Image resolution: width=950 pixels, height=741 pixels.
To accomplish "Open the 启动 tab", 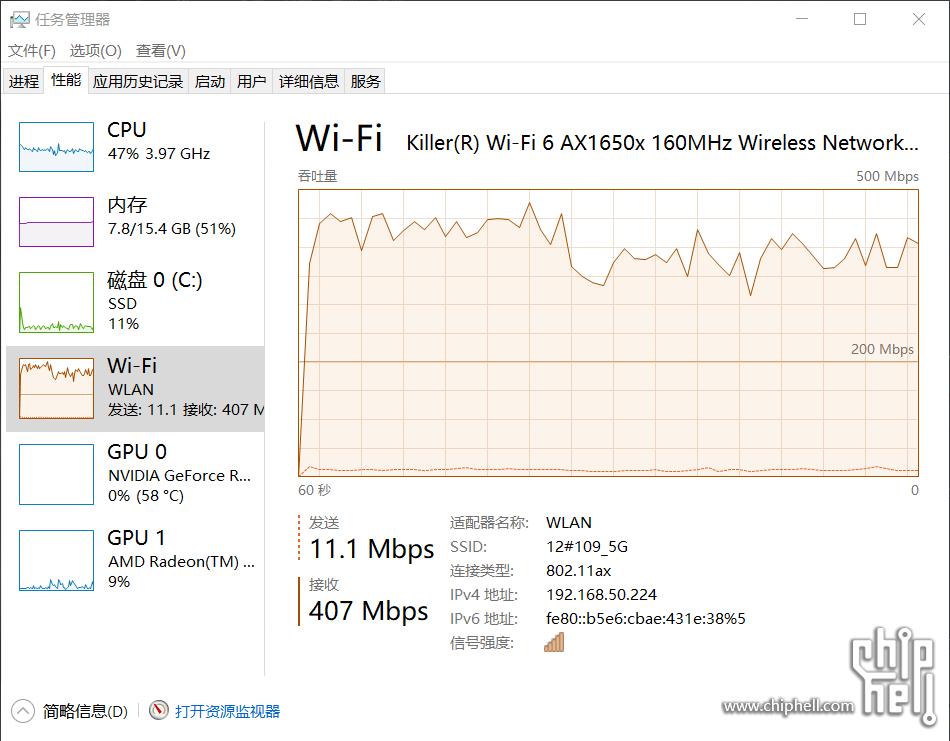I will (x=209, y=81).
